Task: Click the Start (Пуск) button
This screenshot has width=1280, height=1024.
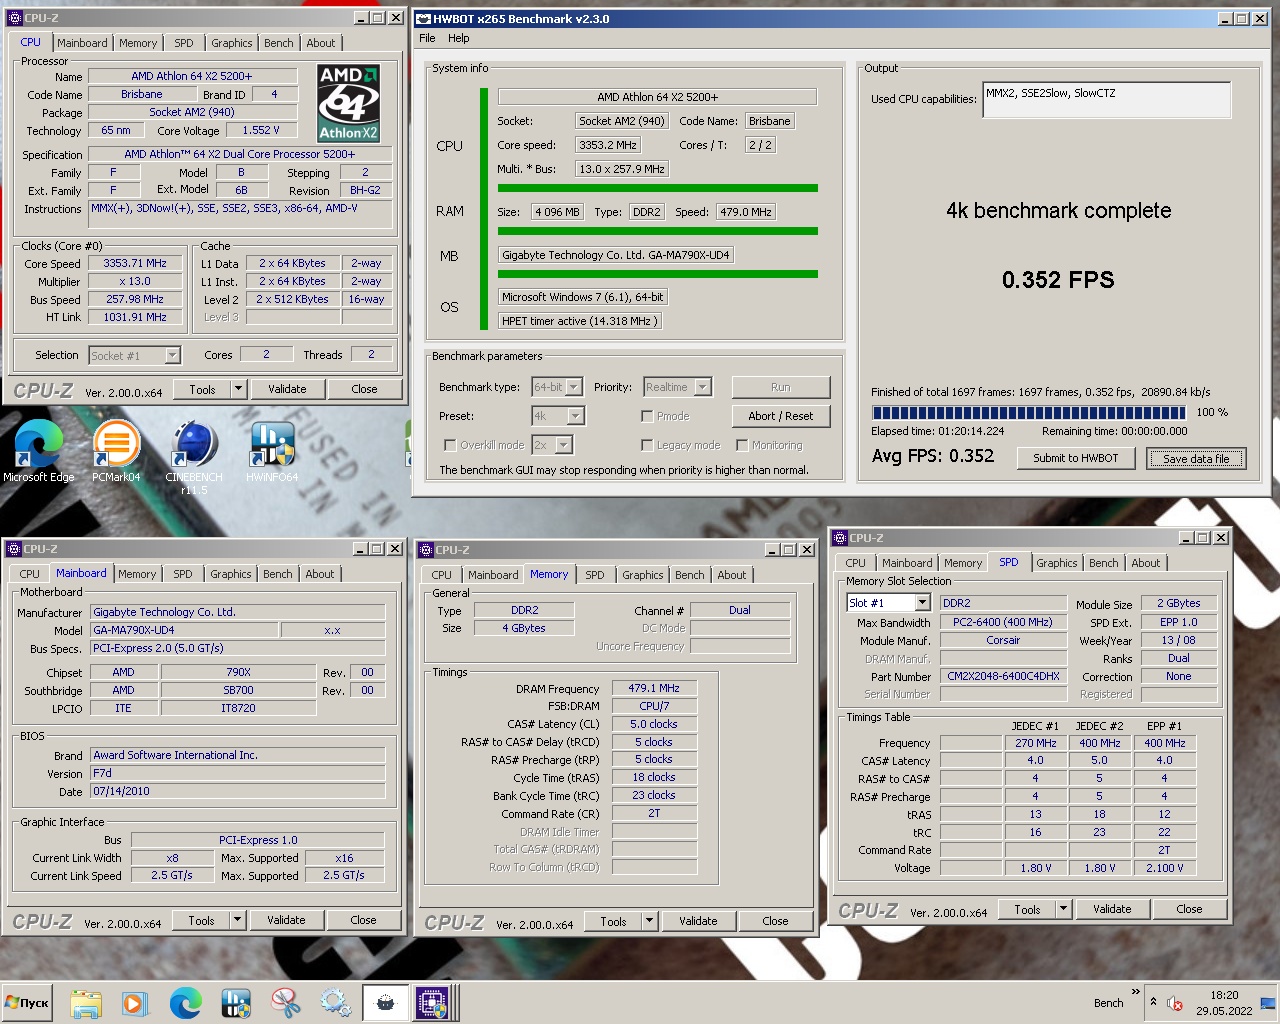Action: pyautogui.click(x=28, y=1003)
